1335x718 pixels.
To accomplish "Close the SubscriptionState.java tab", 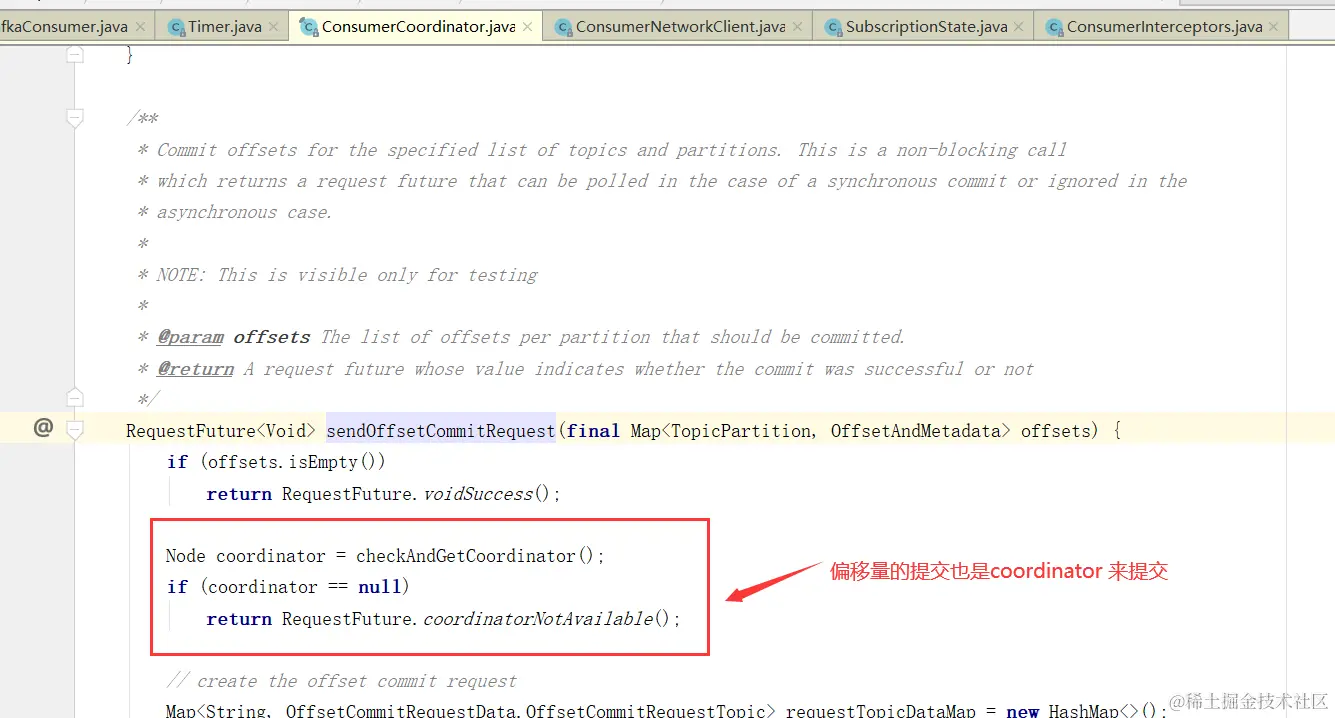I will pyautogui.click(x=1020, y=27).
